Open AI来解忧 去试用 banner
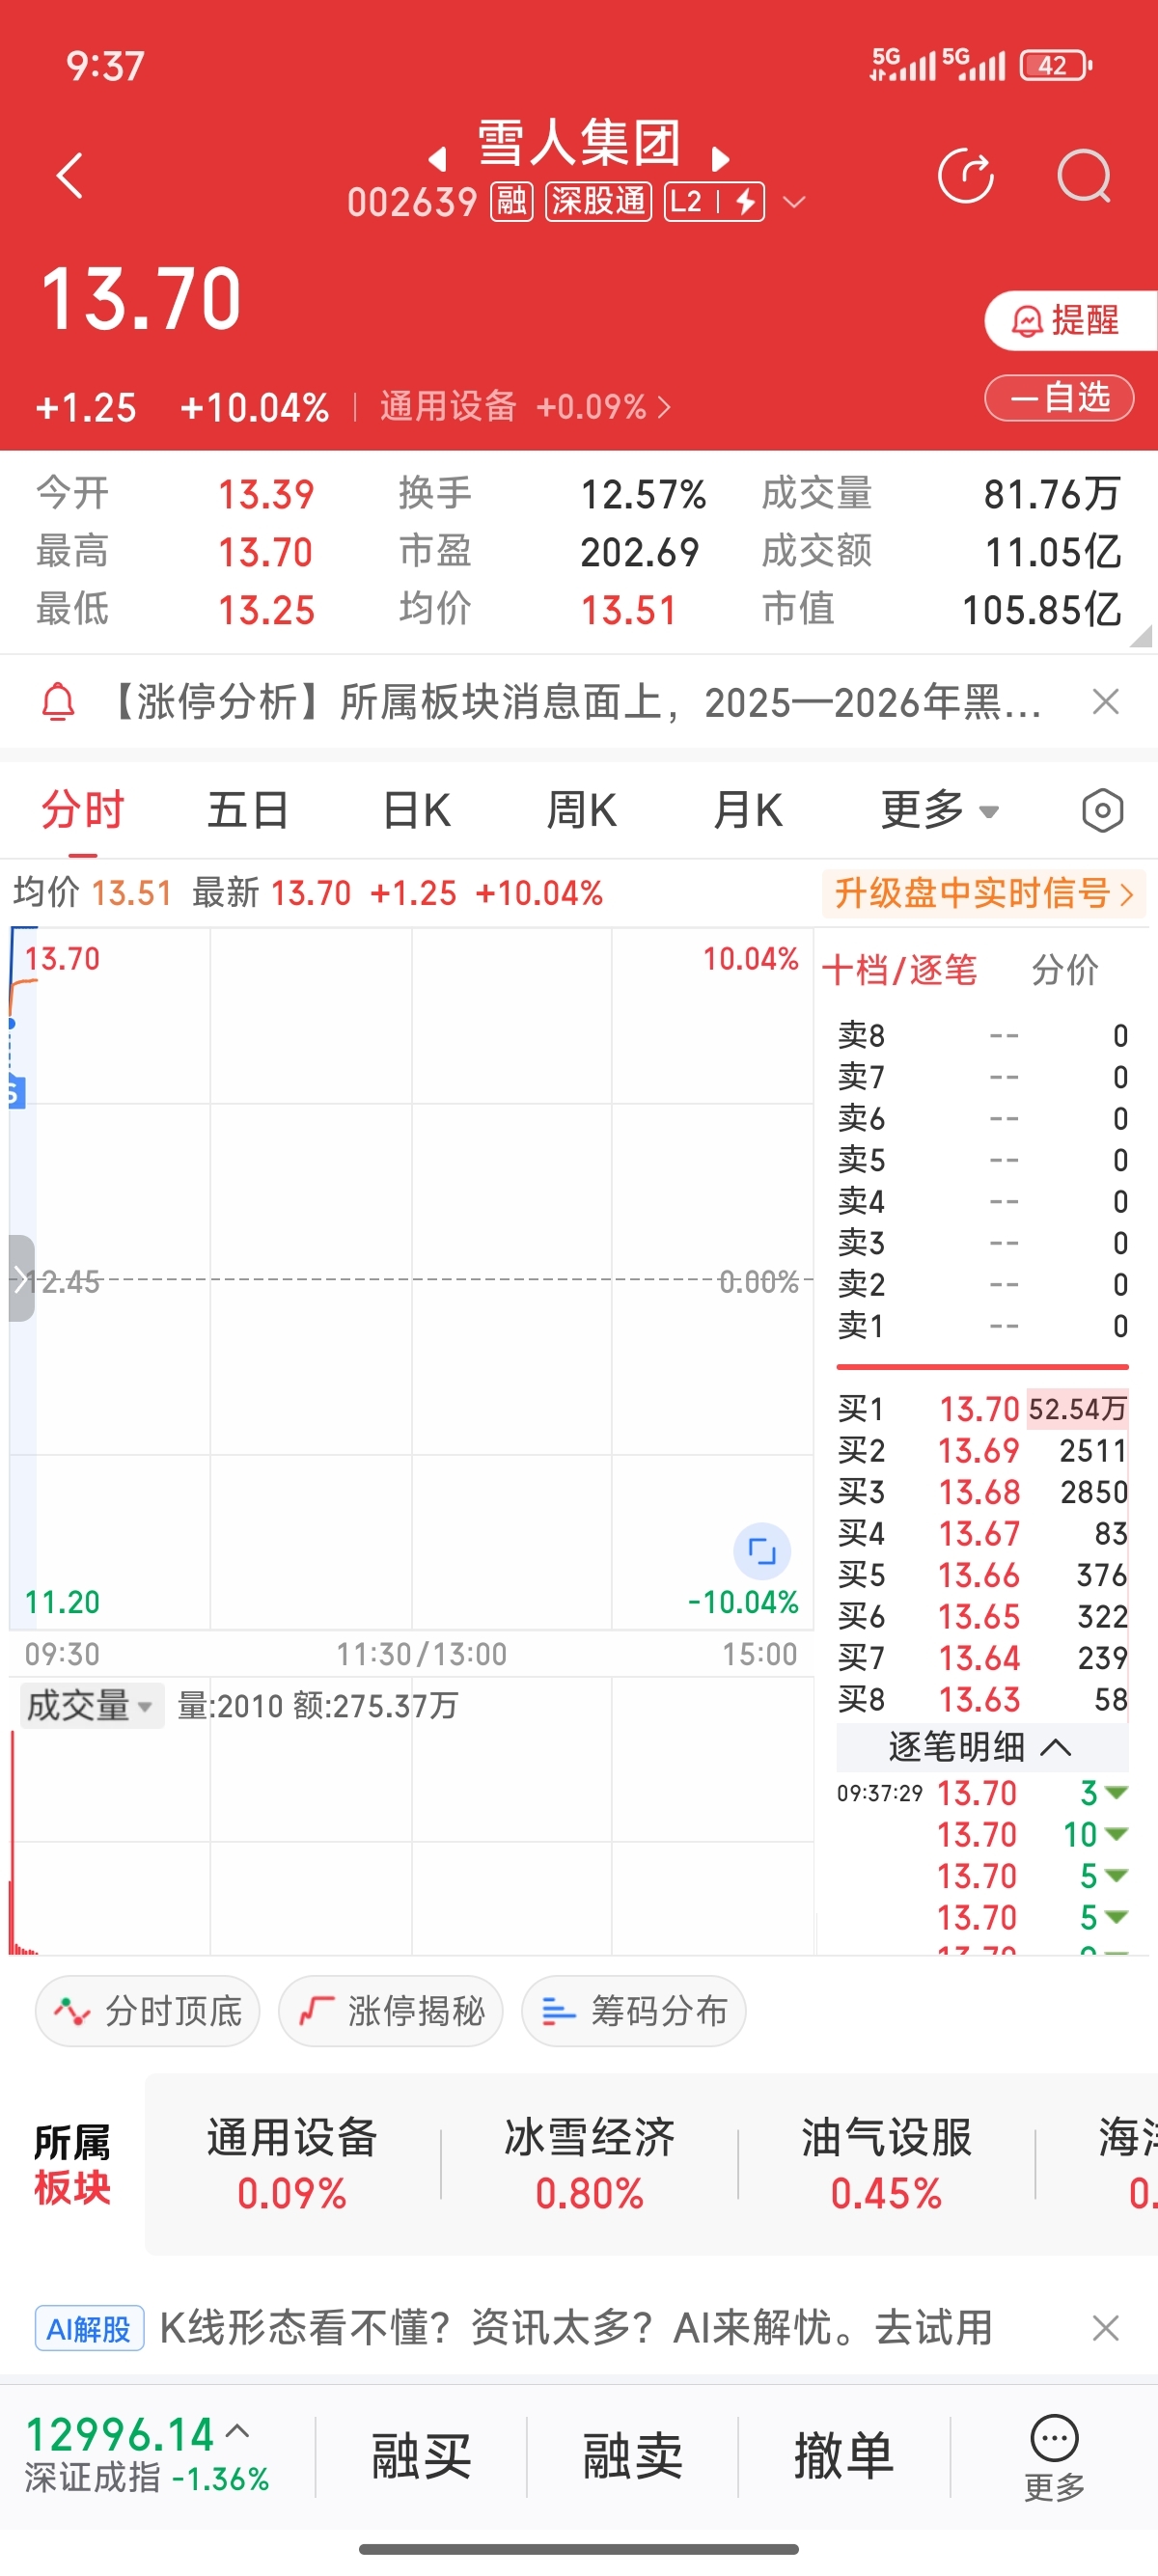Image resolution: width=1158 pixels, height=2576 pixels. point(575,2329)
